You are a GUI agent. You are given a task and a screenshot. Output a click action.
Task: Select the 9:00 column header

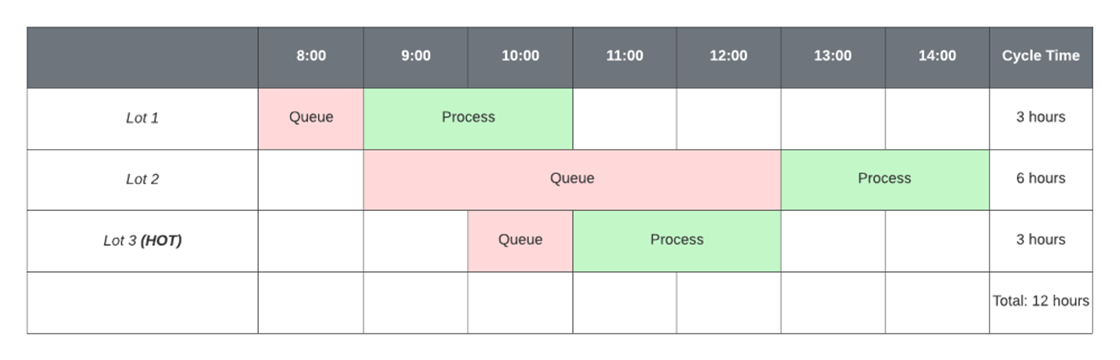416,57
